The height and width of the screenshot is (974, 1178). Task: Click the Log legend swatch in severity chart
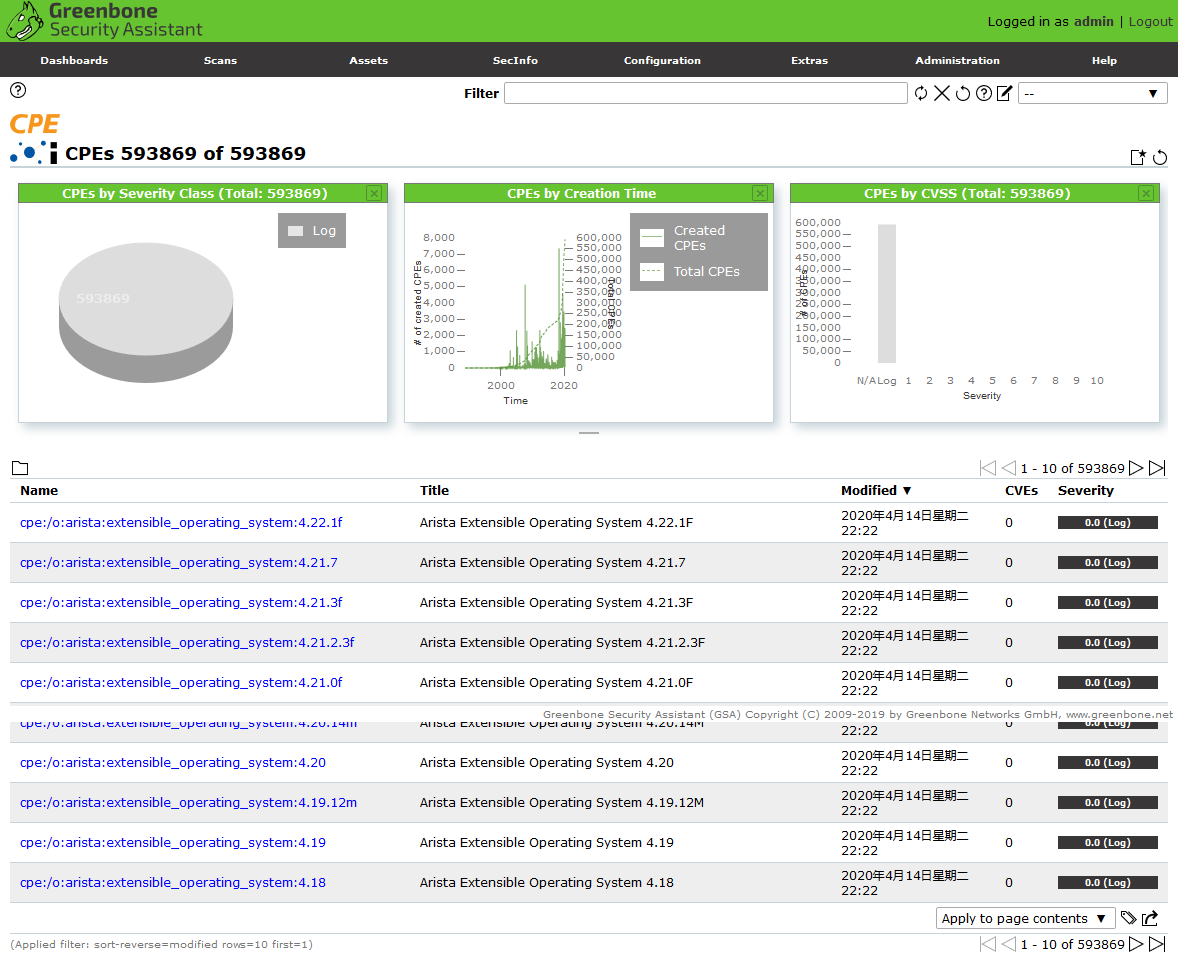(x=295, y=231)
